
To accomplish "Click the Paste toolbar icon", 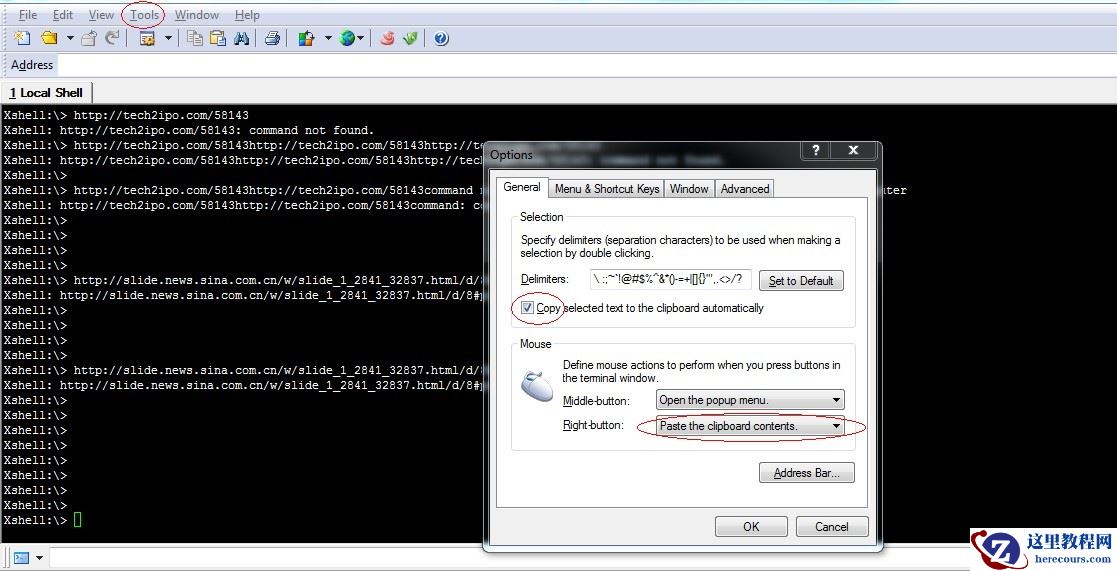I will (x=218, y=38).
